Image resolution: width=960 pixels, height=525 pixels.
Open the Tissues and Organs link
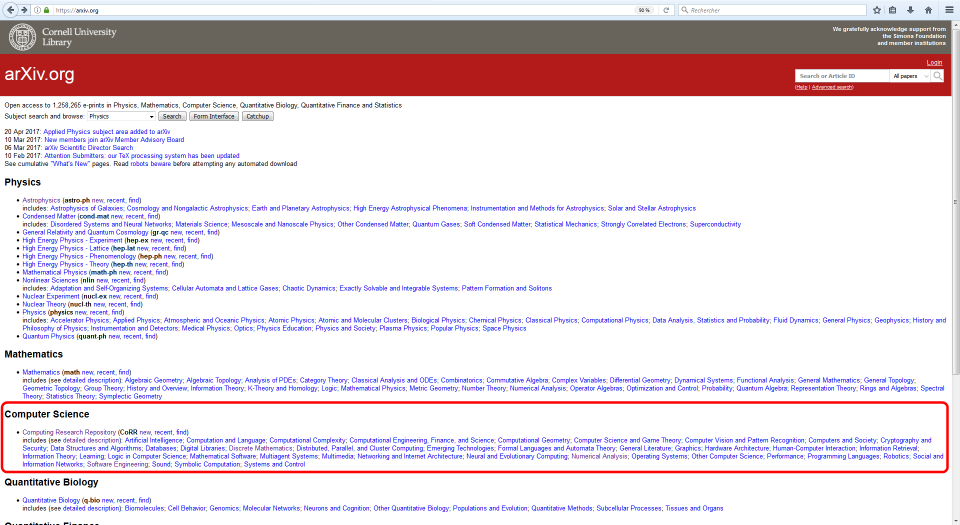[694, 508]
